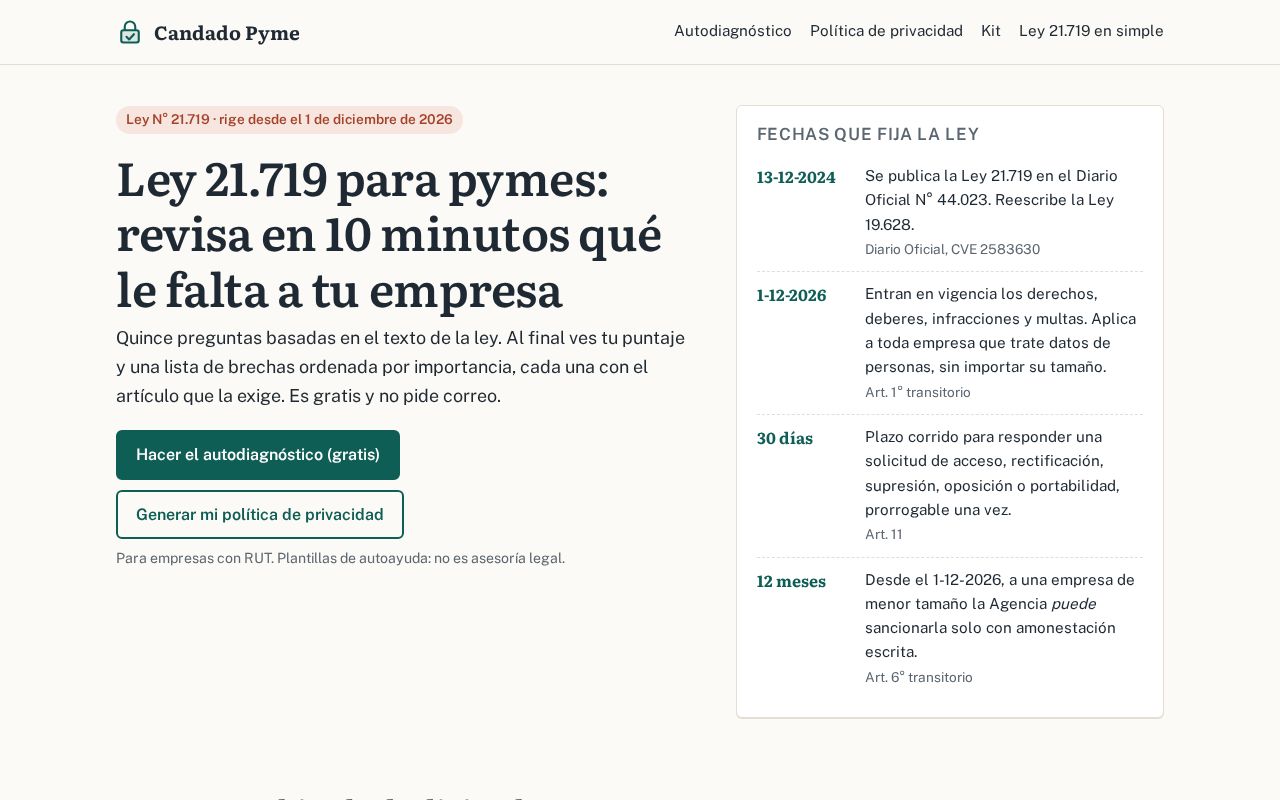Click Diario Oficial, CVE 2583630 source text
This screenshot has width=1280, height=800.
[952, 250]
